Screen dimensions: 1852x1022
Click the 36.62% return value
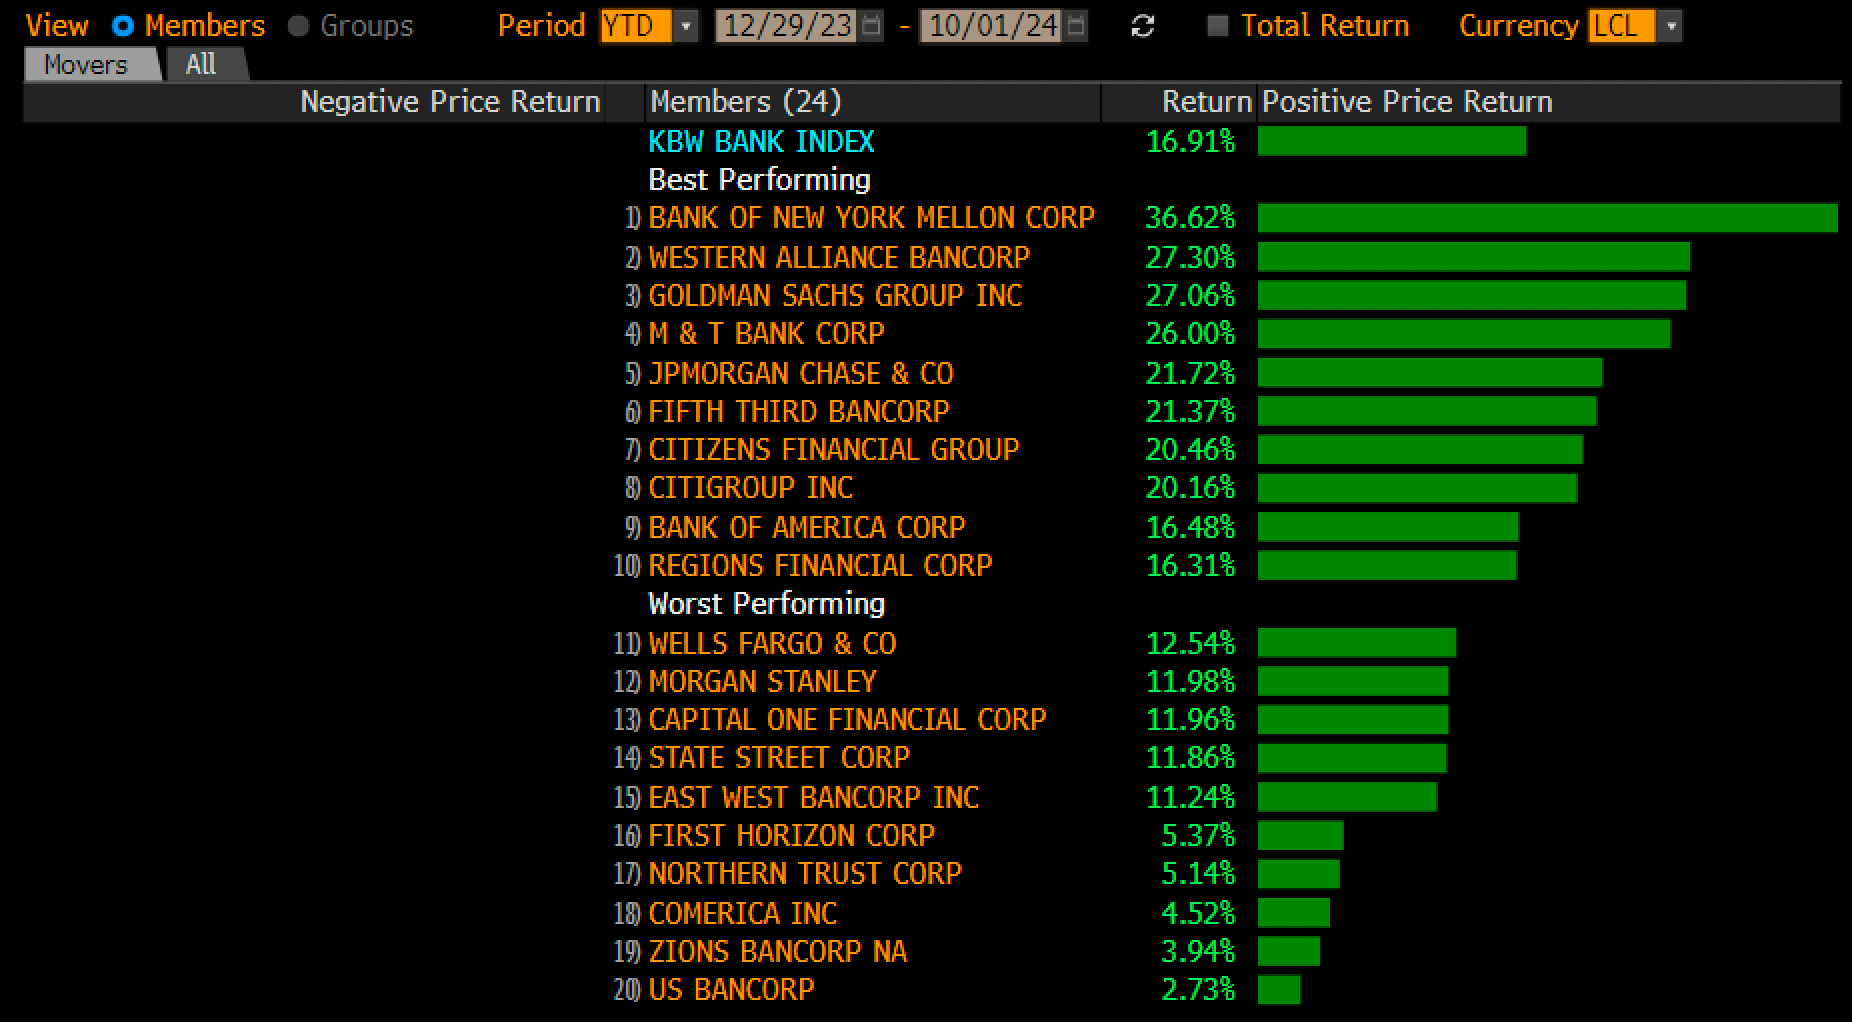(x=1190, y=218)
